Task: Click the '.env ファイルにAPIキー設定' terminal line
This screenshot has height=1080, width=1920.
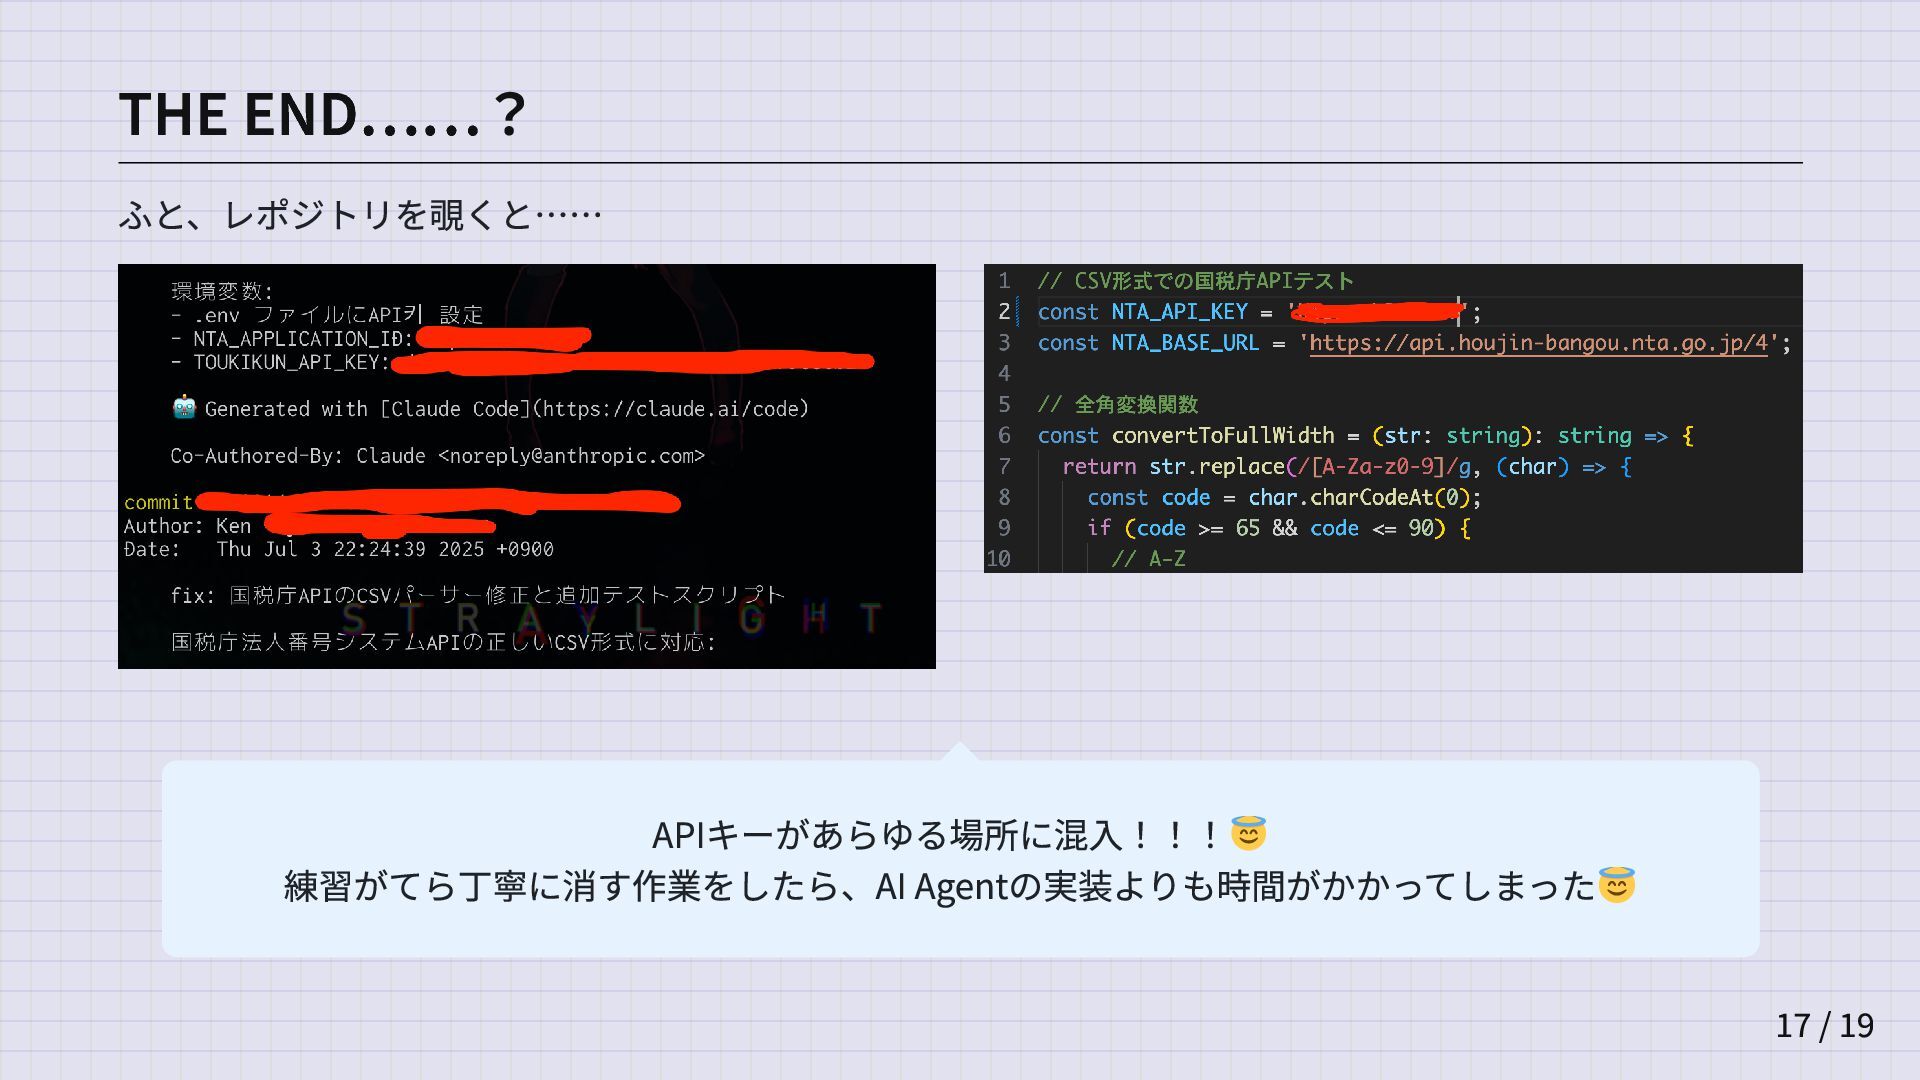Action: pyautogui.click(x=326, y=315)
